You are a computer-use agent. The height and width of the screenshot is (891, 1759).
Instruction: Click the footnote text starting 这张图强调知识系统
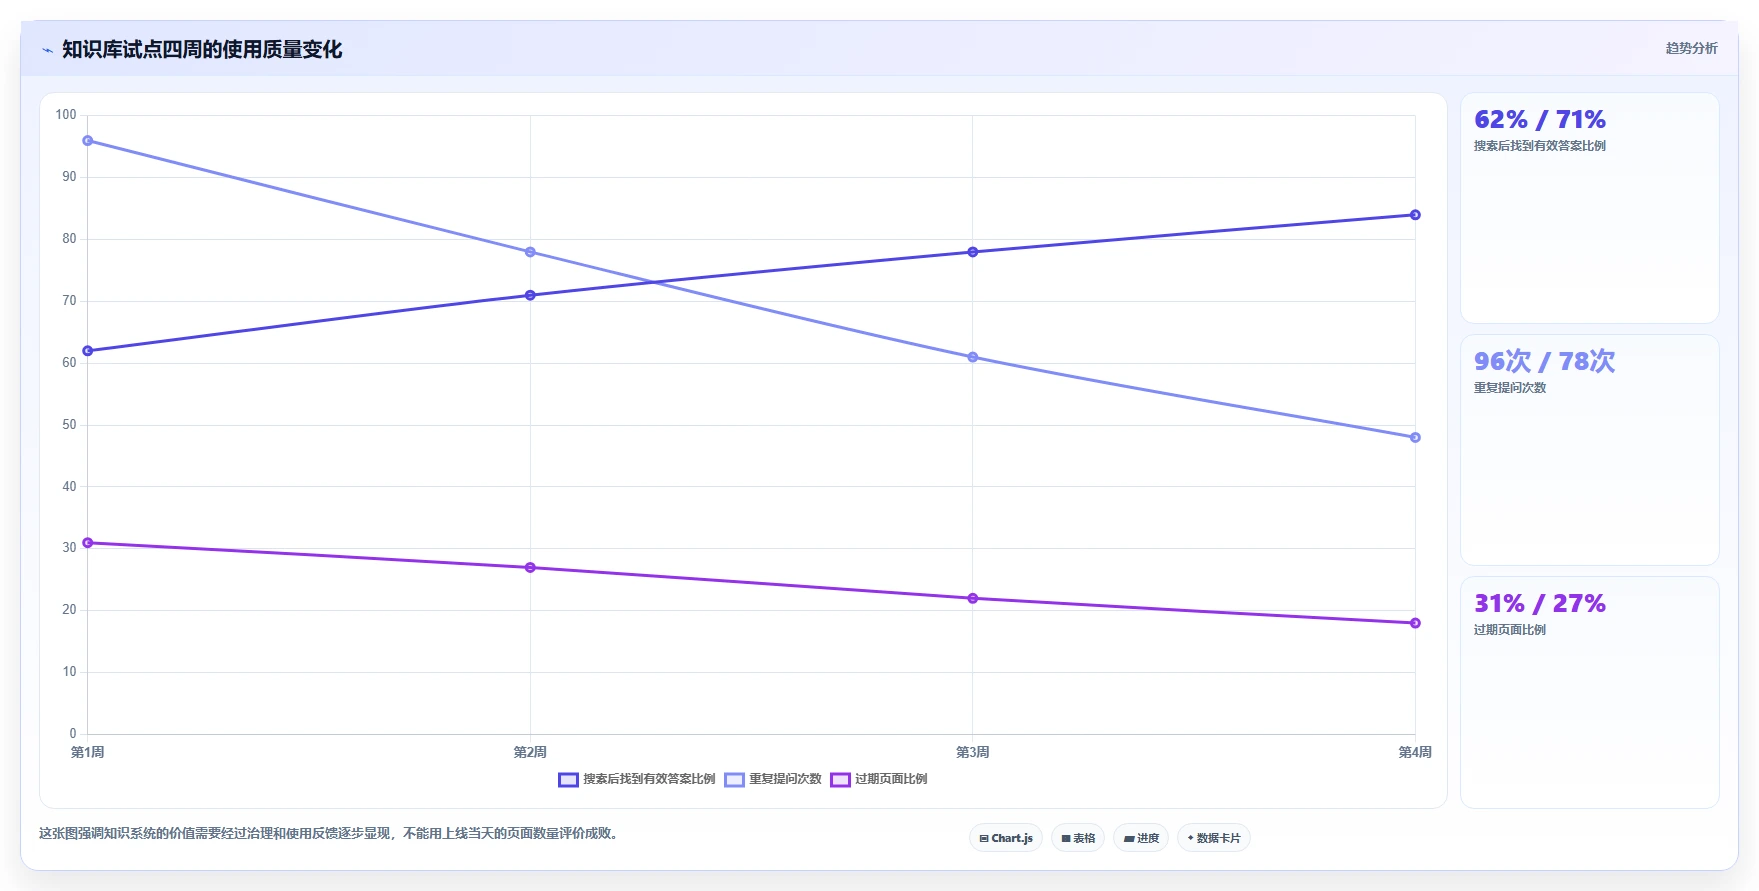click(x=330, y=833)
